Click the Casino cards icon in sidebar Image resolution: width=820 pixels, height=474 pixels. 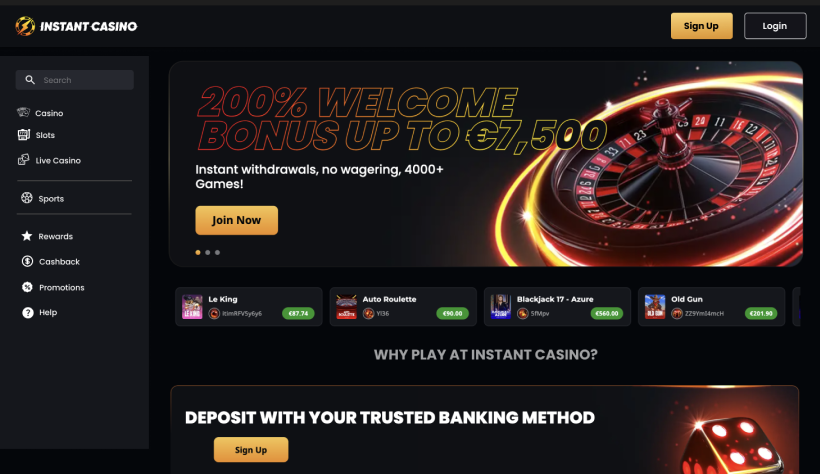pyautogui.click(x=24, y=112)
